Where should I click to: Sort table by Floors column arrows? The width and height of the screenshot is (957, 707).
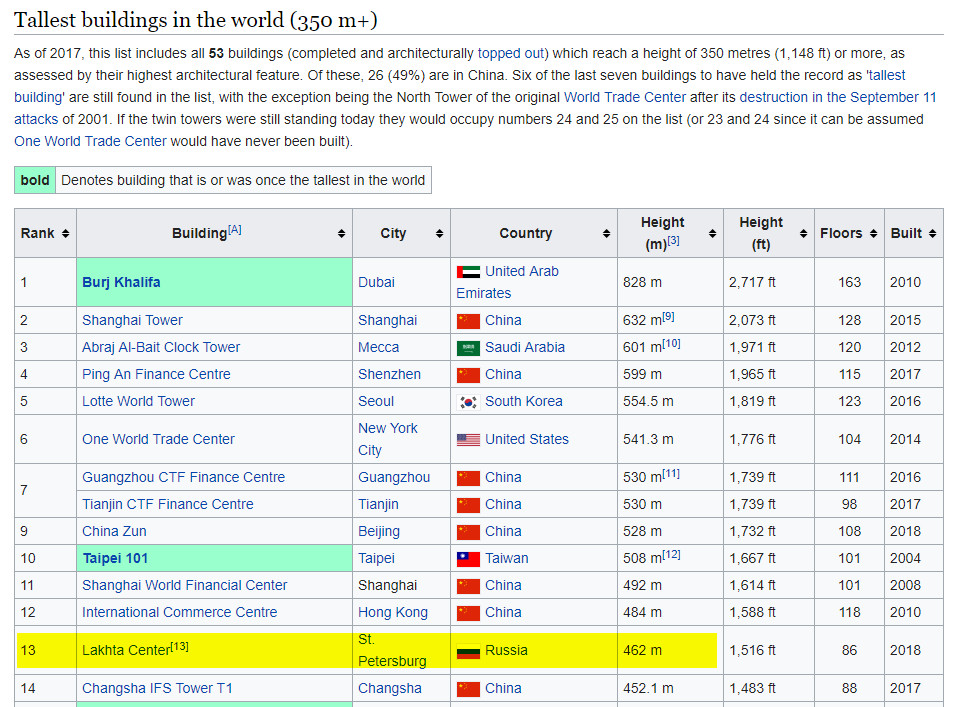(x=873, y=233)
